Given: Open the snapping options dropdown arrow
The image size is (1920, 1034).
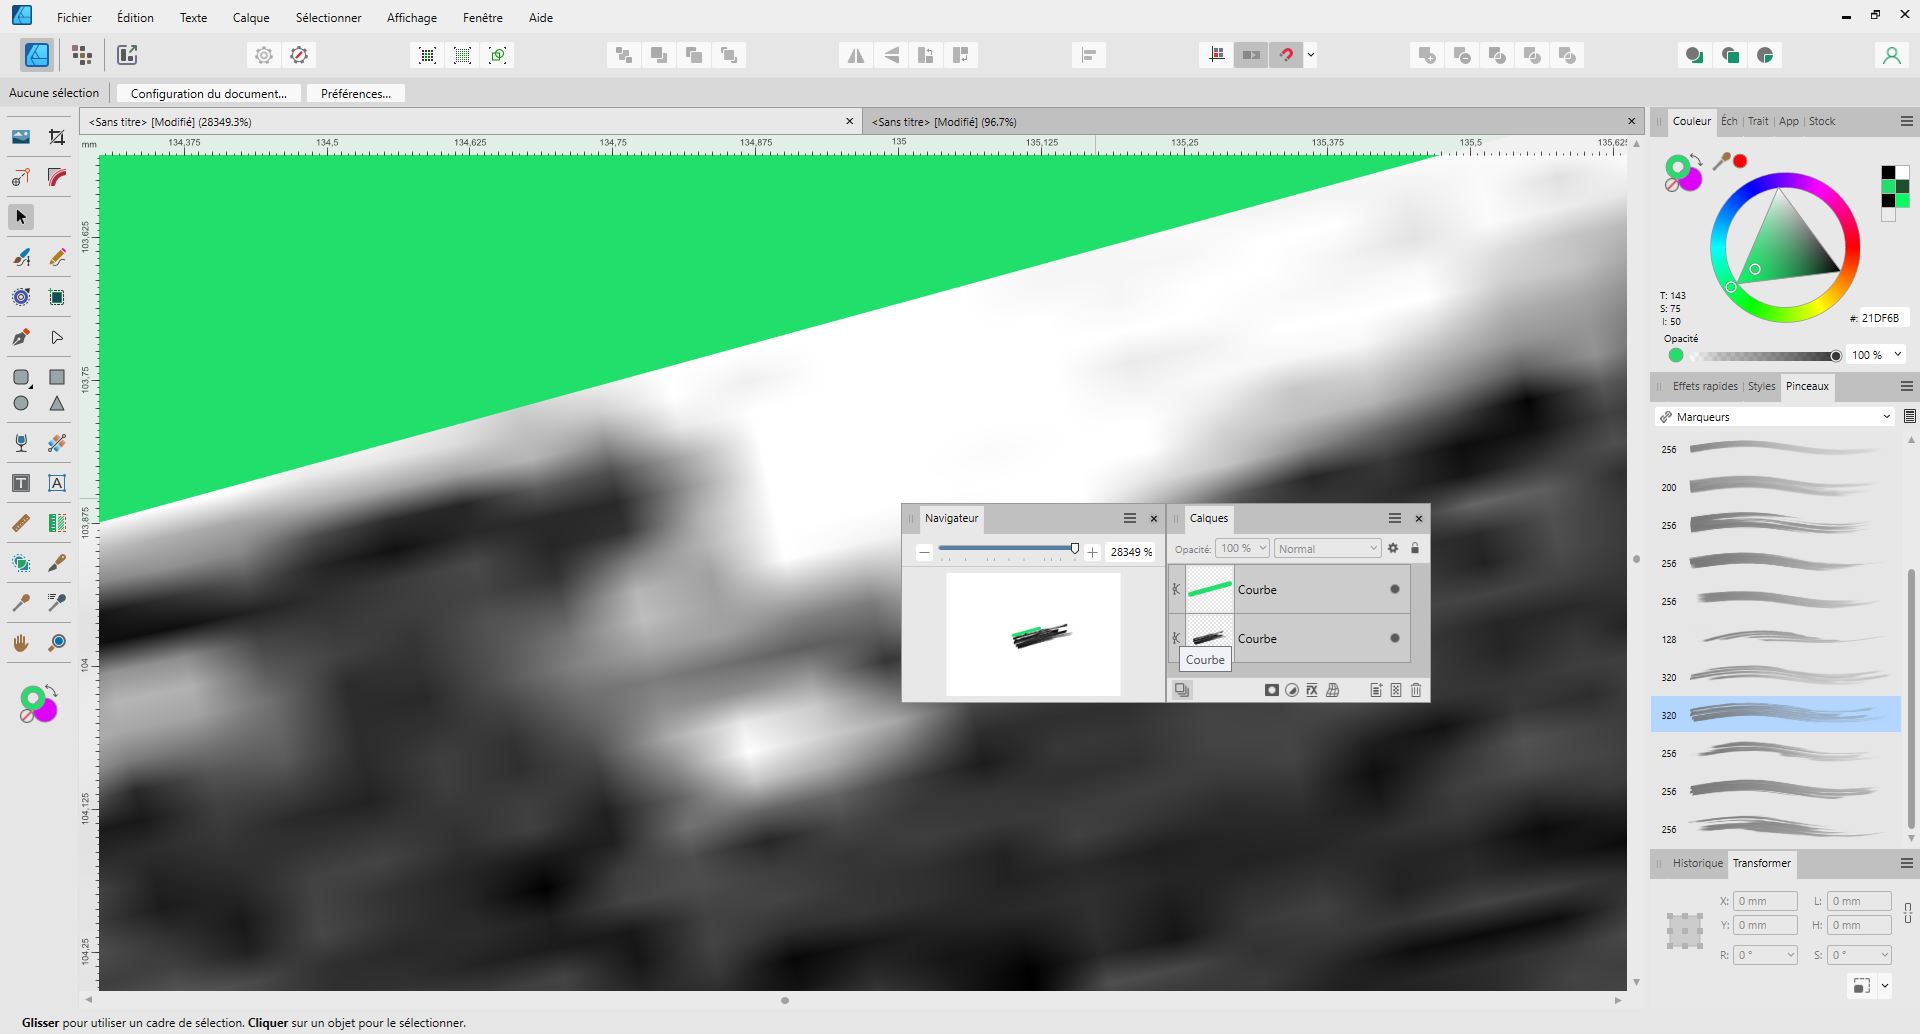Looking at the screenshot, I should pyautogui.click(x=1311, y=55).
